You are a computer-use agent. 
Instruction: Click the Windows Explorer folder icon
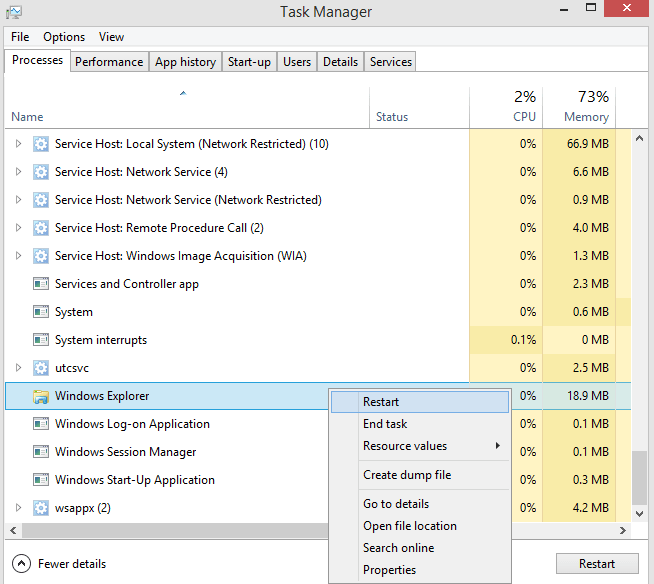pyautogui.click(x=41, y=396)
